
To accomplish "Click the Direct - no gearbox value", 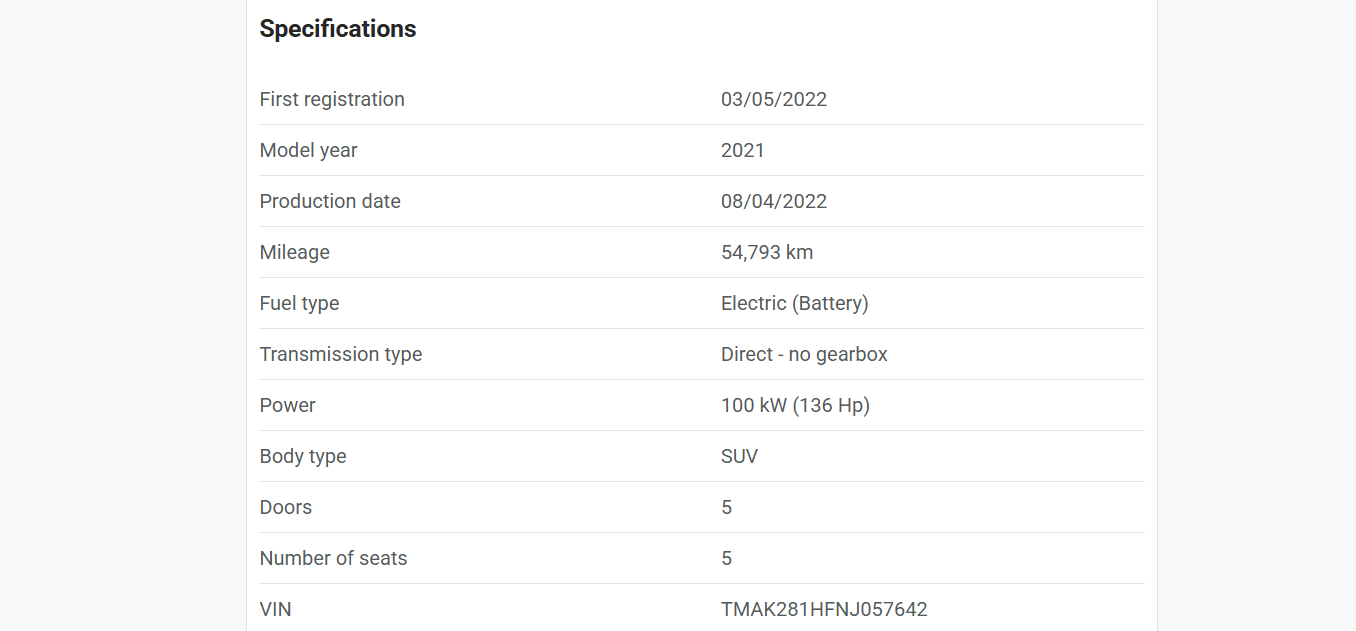I will tap(804, 354).
